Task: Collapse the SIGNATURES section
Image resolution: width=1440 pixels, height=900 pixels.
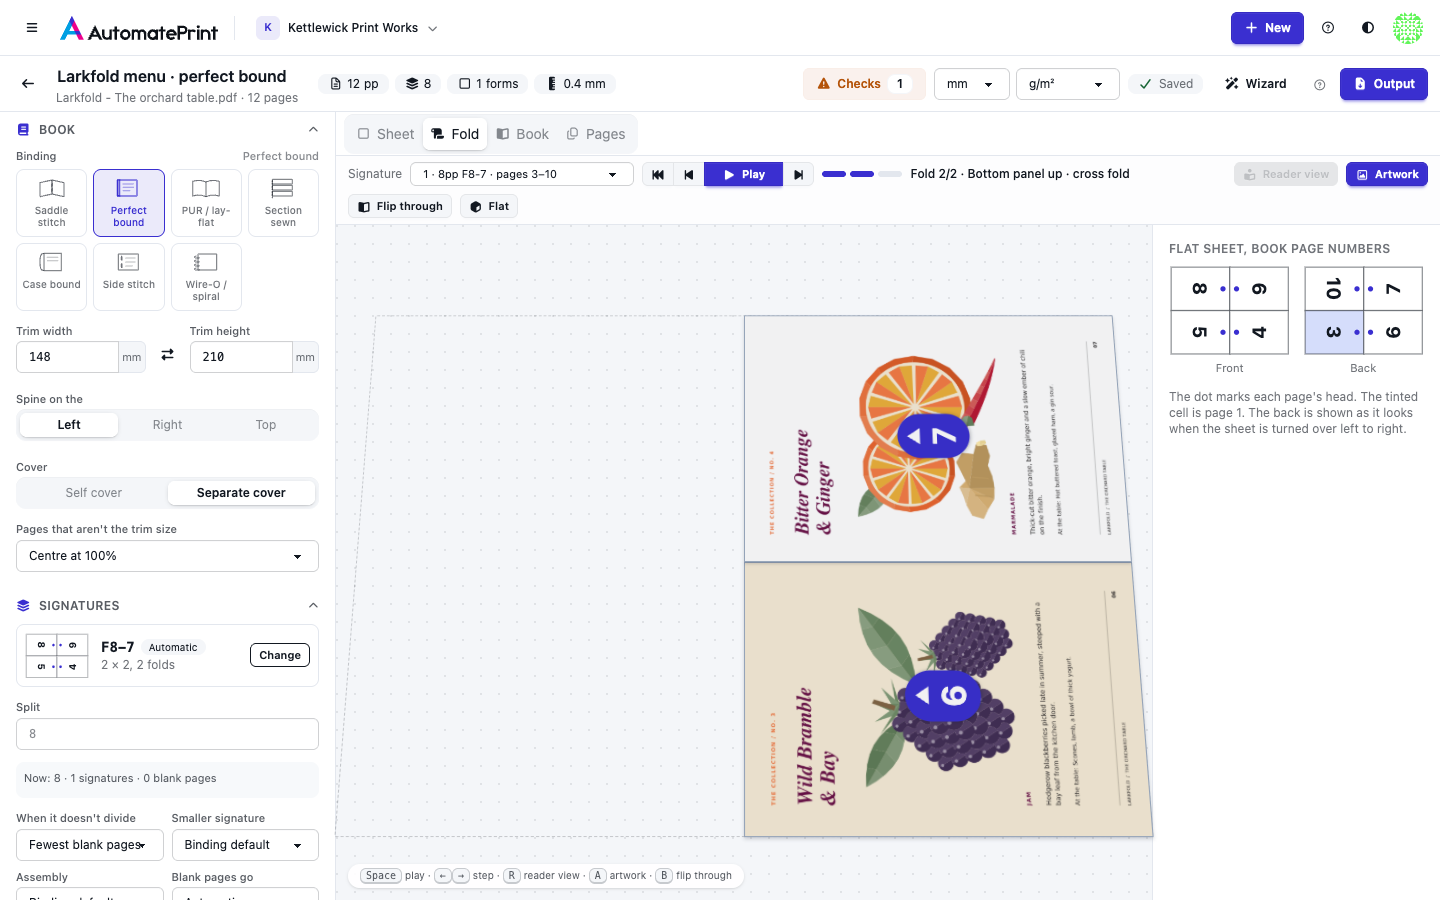Action: tap(313, 606)
